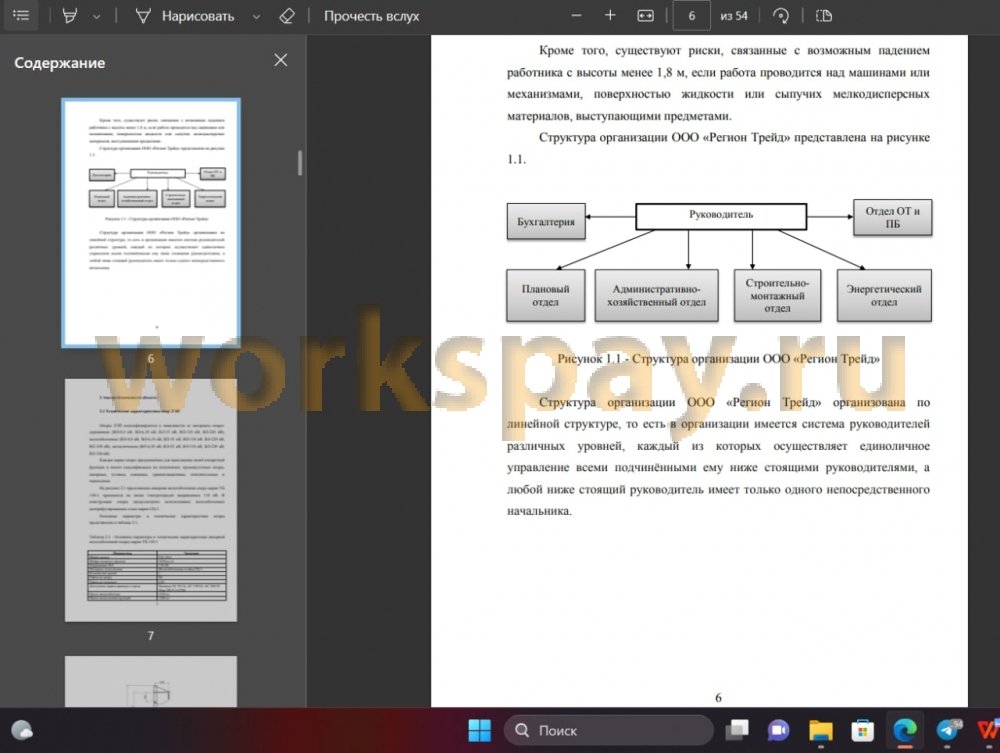Click the Отдел ОТ и ПБ box
Image resolution: width=1000 pixels, height=753 pixels.
pyautogui.click(x=892, y=217)
